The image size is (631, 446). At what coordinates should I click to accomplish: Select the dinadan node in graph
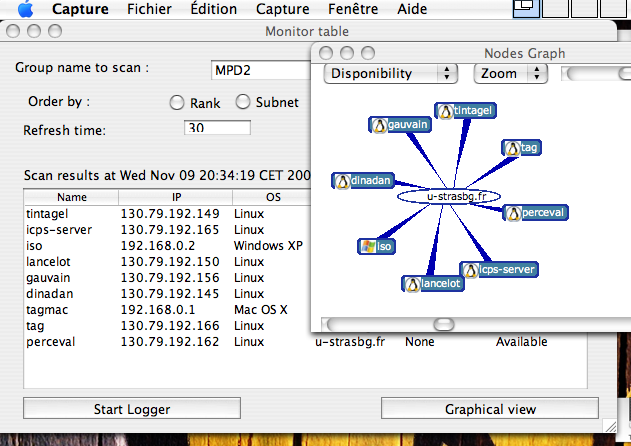tap(342, 181)
